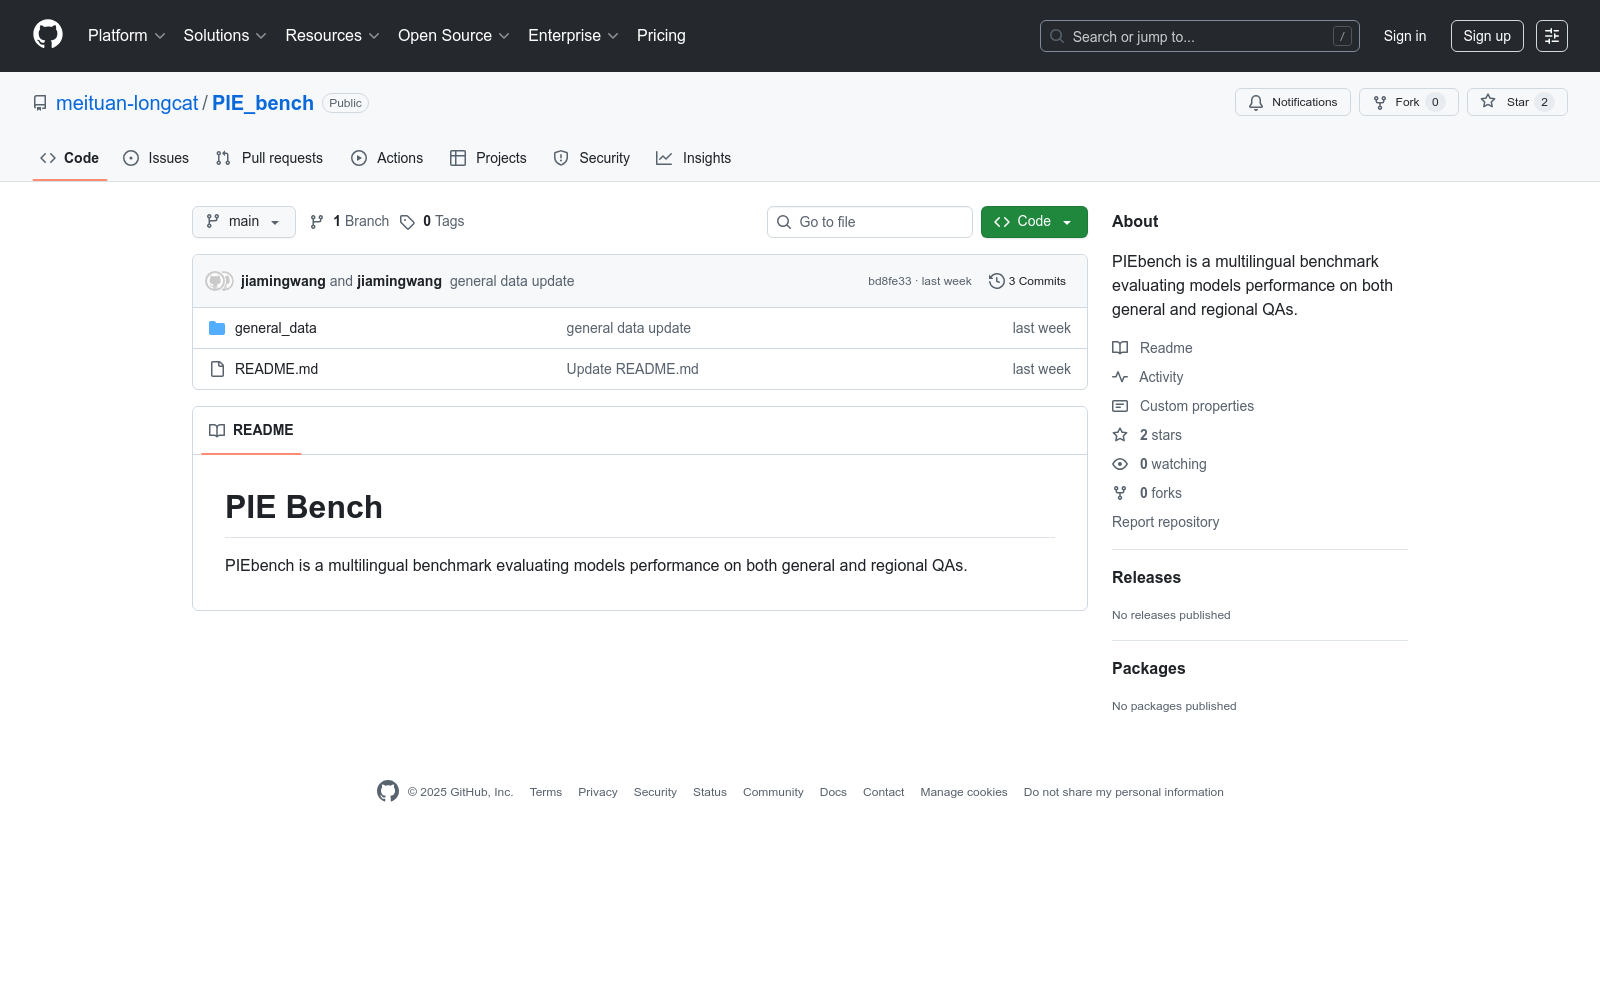Open the Enterprise dropdown
The height and width of the screenshot is (1000, 1600).
(x=573, y=36)
